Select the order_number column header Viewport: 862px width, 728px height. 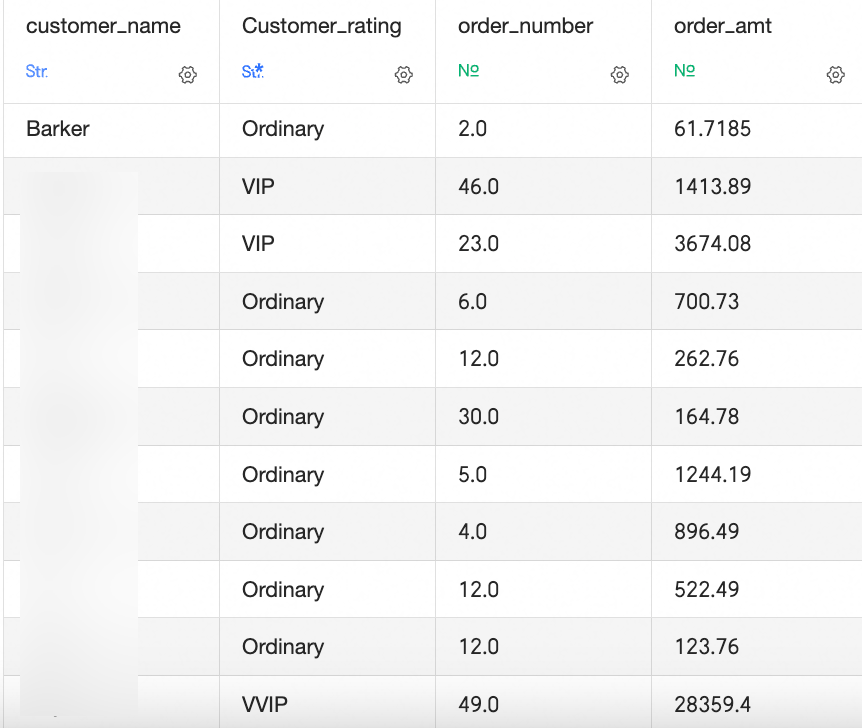(525, 27)
